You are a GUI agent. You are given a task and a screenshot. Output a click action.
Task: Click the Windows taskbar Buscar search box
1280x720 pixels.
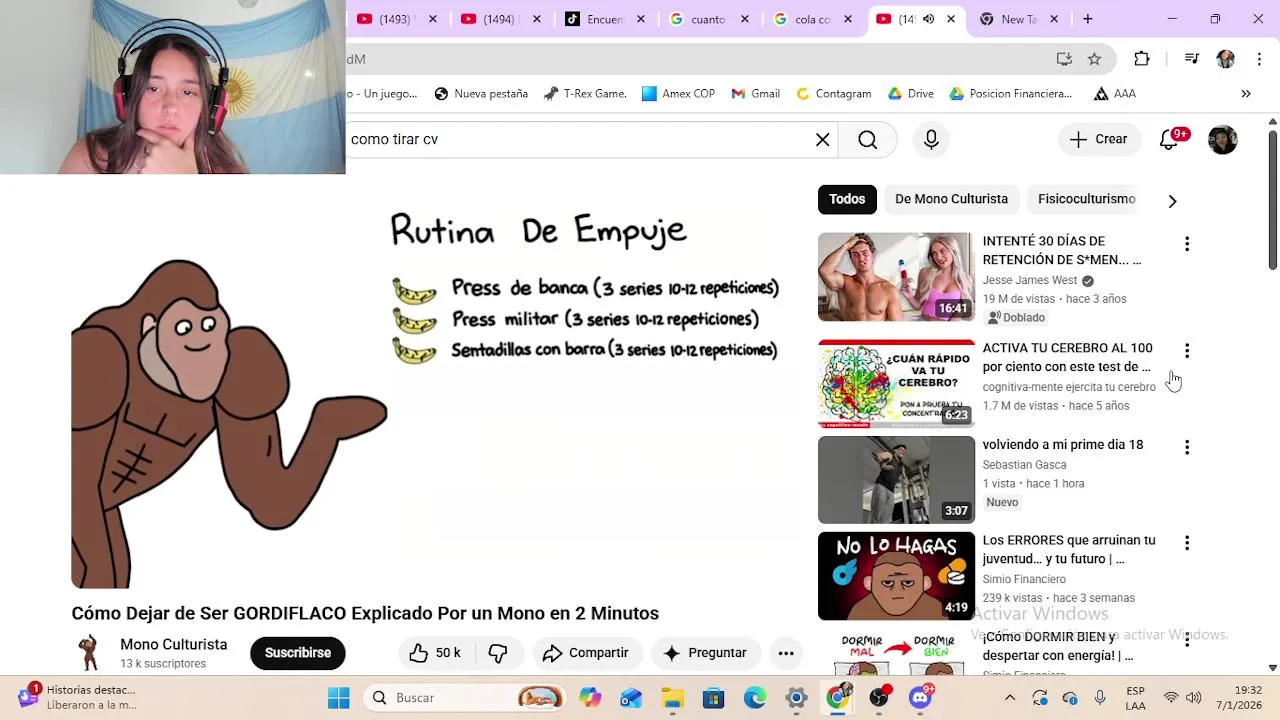click(x=465, y=698)
